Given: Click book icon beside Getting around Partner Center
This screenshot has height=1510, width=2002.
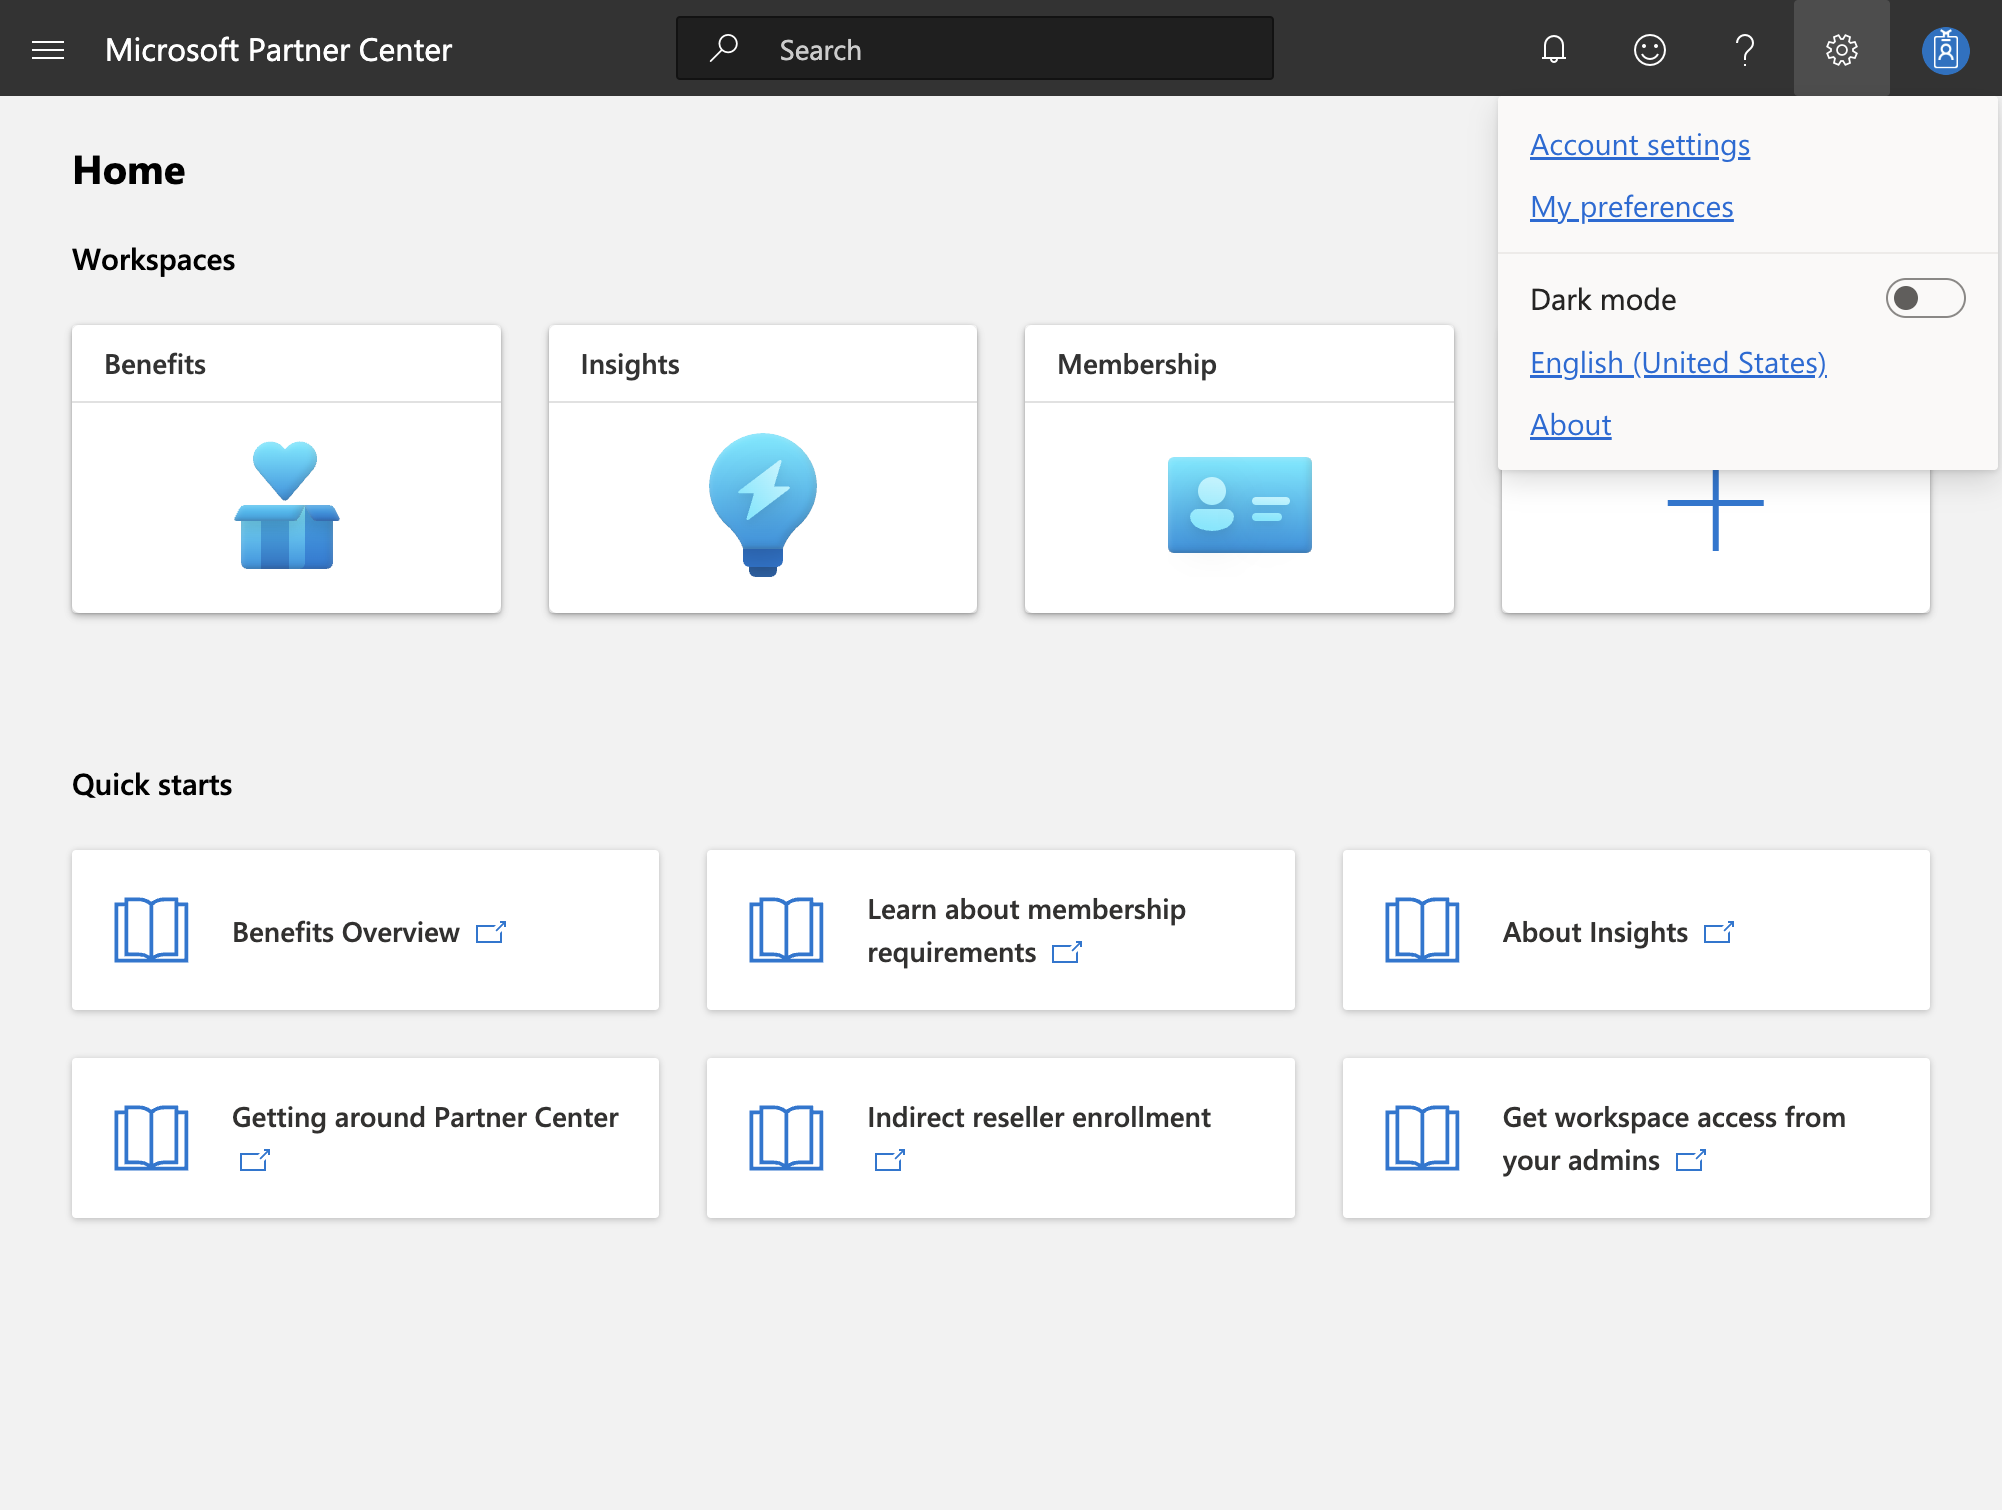Looking at the screenshot, I should 151,1138.
